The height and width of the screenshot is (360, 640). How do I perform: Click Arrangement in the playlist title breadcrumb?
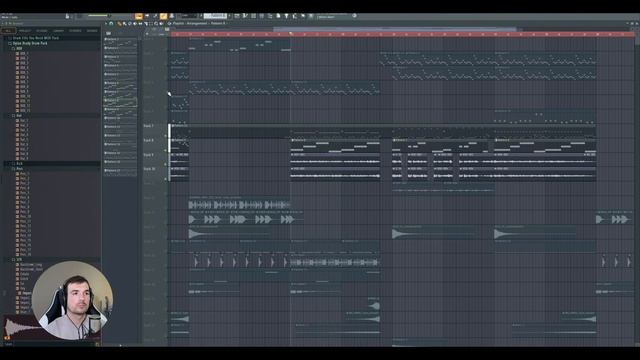pos(197,24)
